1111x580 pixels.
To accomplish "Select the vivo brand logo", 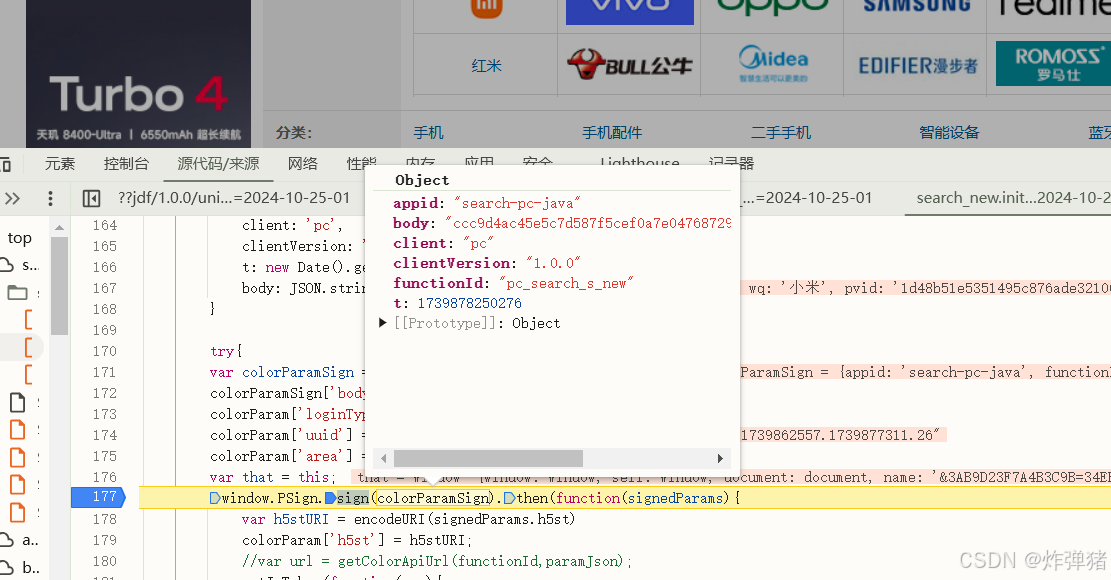I will pos(629,12).
